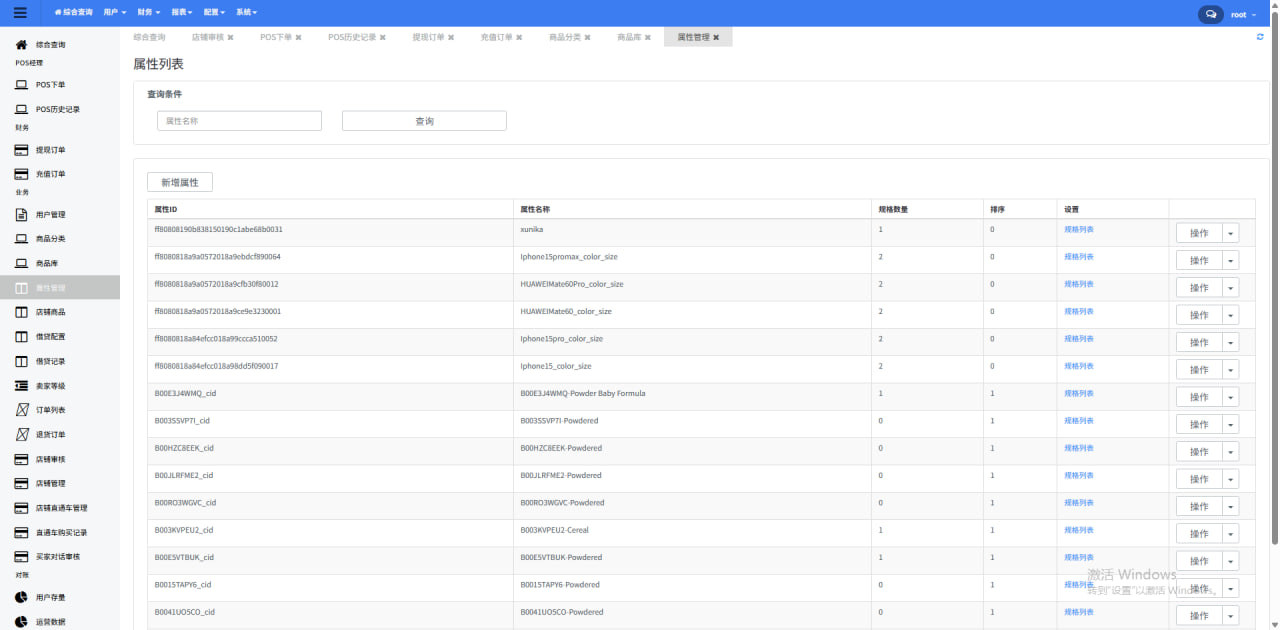Open the chat messages icon in header
1280x630 pixels.
(1211, 14)
